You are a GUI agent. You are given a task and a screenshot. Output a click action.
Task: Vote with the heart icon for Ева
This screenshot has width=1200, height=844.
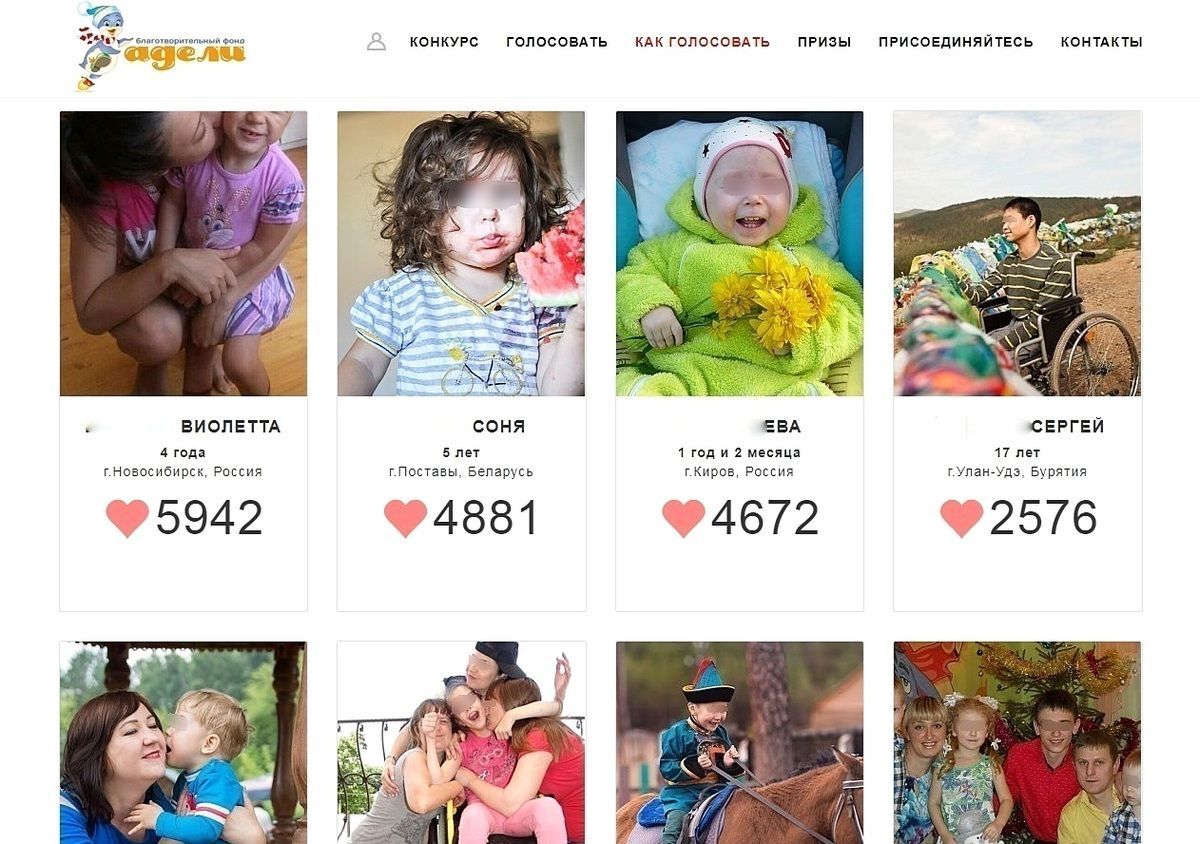683,518
